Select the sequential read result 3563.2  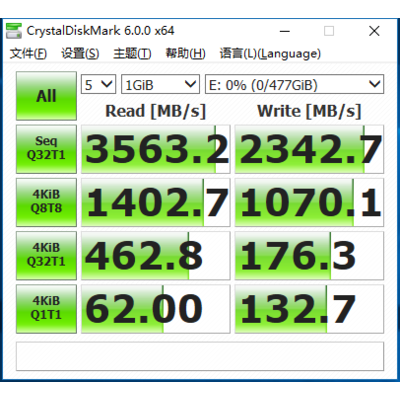click(x=156, y=149)
